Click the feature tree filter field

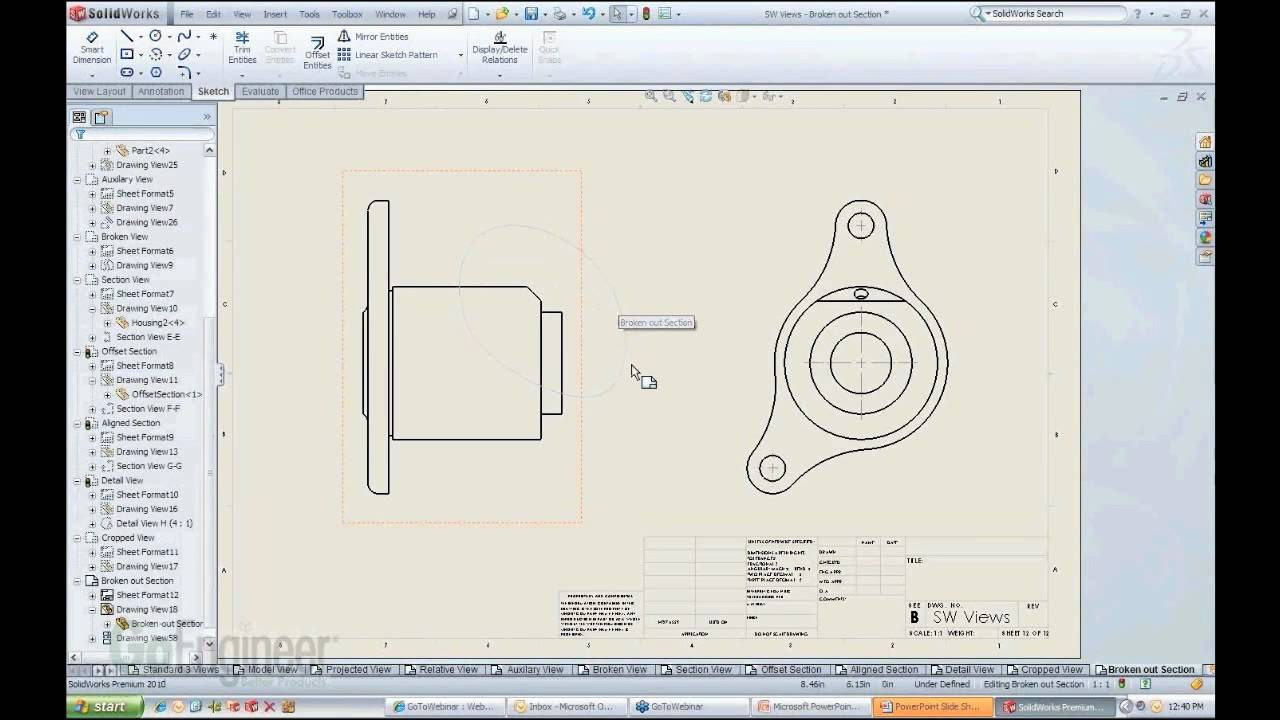(x=142, y=134)
